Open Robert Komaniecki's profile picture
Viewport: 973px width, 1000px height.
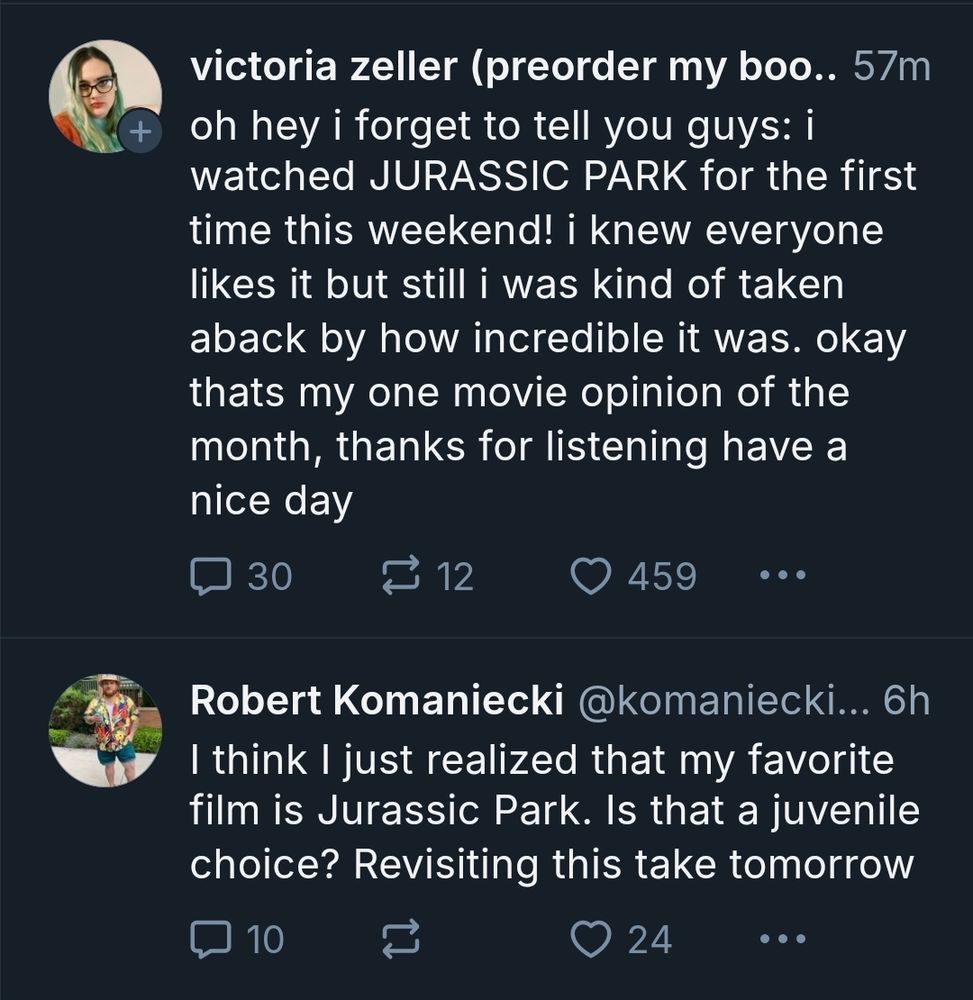pyautogui.click(x=104, y=730)
